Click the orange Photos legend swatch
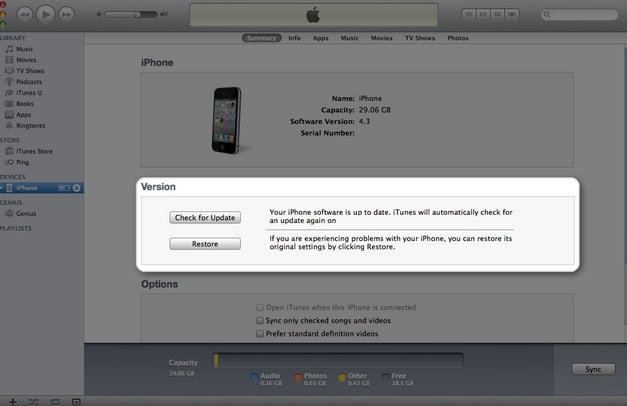 pyautogui.click(x=298, y=377)
